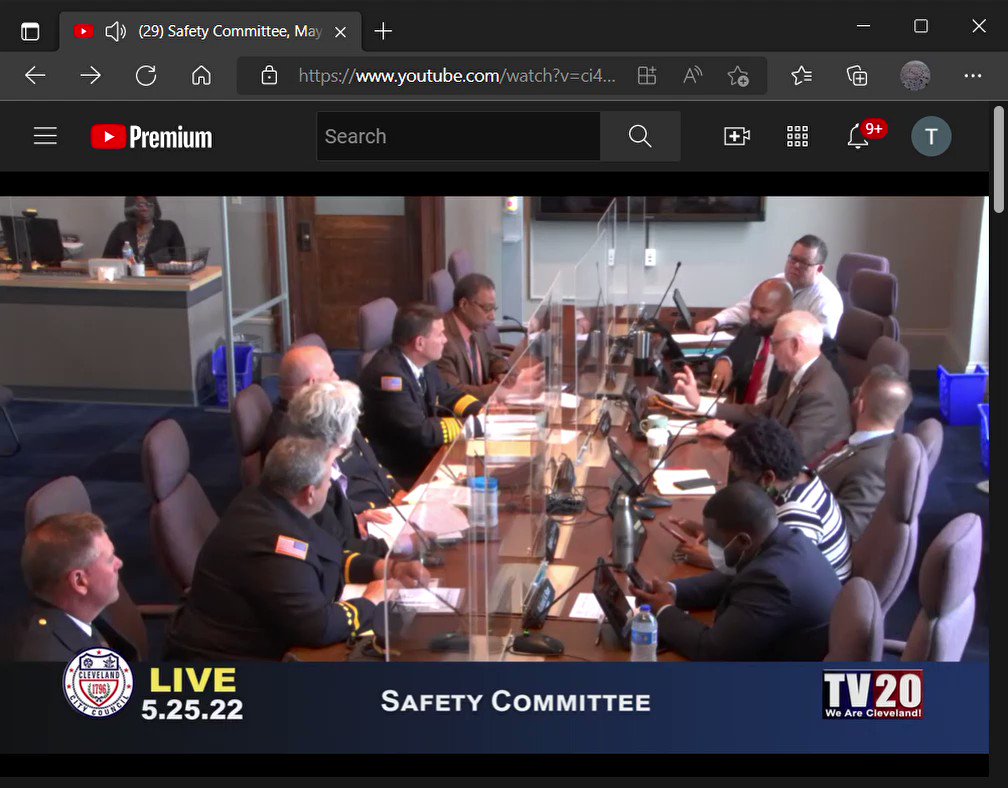
Task: Open a new browser tab
Action: [383, 31]
